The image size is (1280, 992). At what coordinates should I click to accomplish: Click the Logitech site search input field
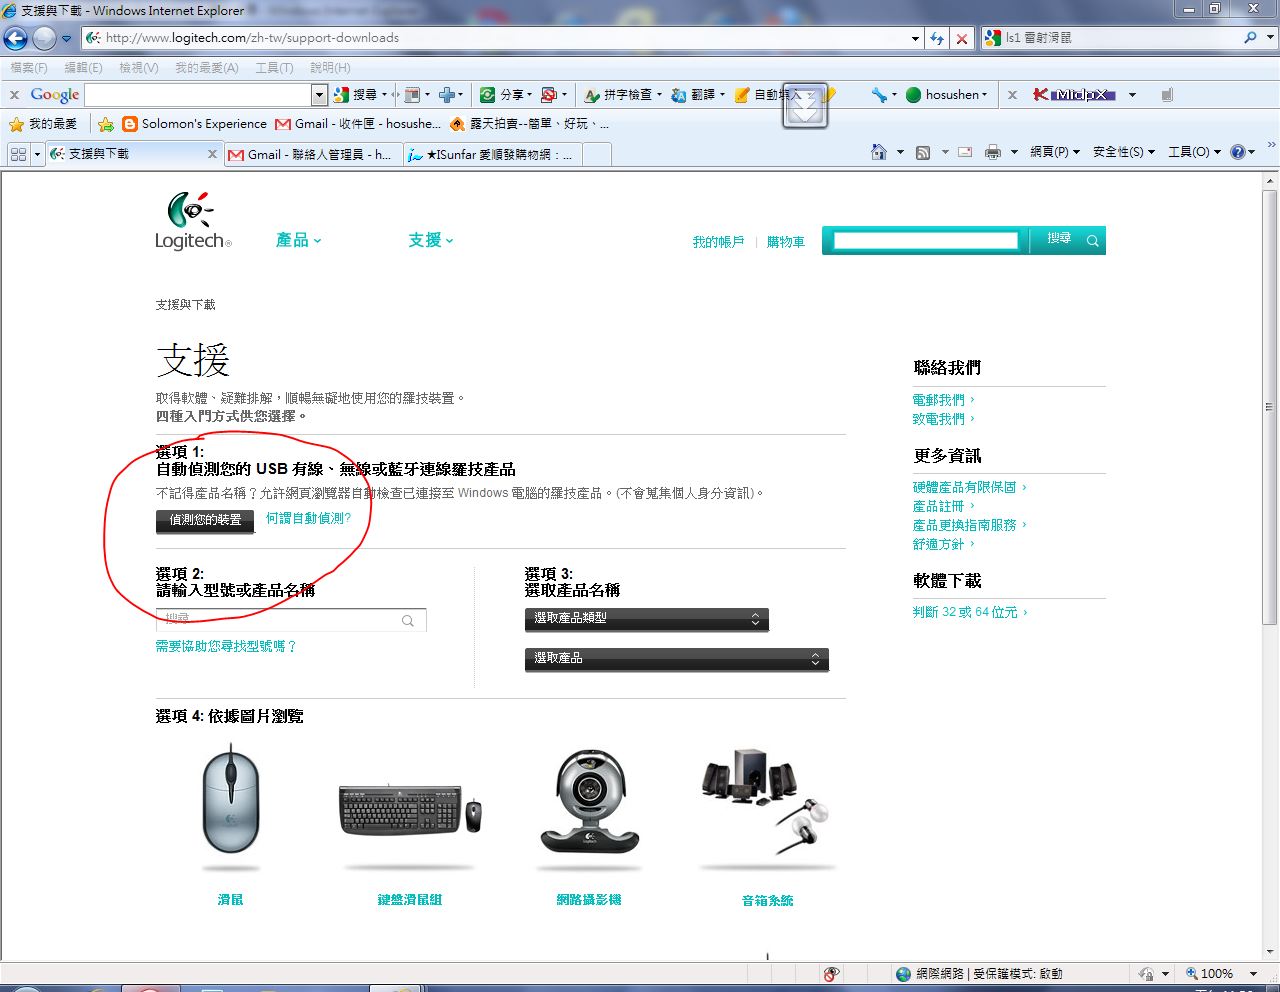coord(925,240)
